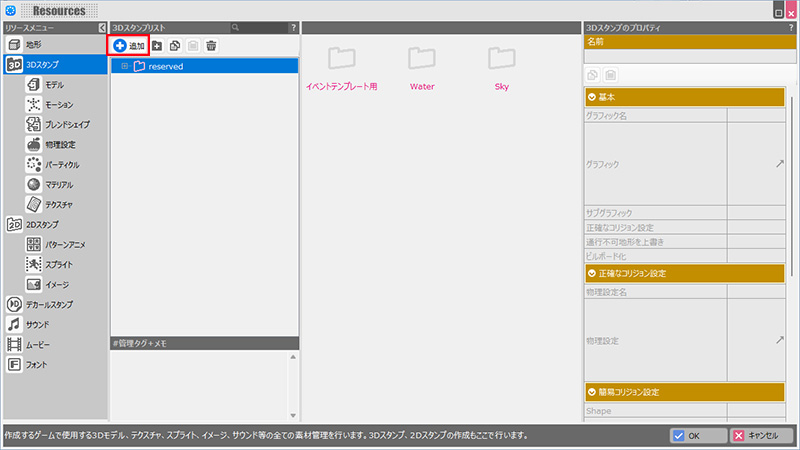Image resolution: width=800 pixels, height=450 pixels.
Task: Click the trash delete icon in list toolbar
Action: pyautogui.click(x=211, y=46)
